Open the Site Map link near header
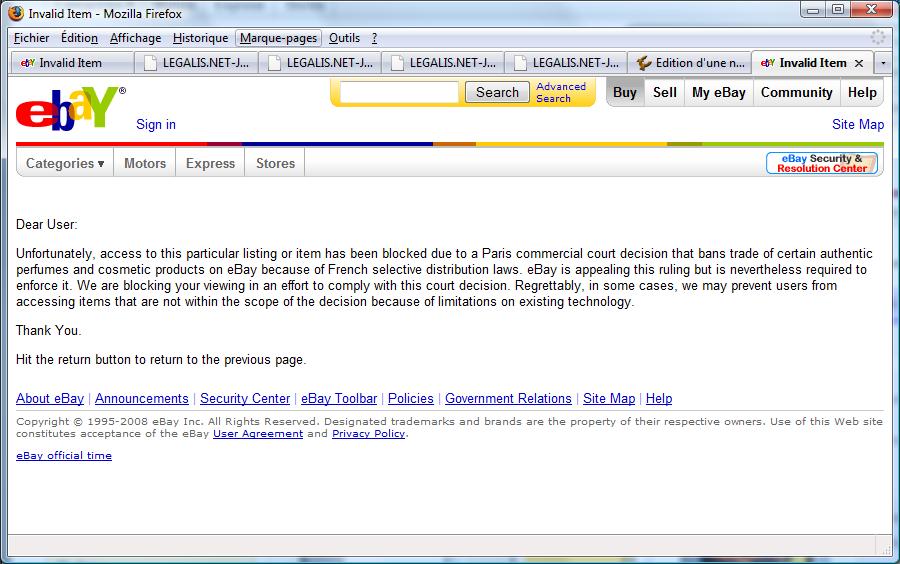The height and width of the screenshot is (564, 900). coord(858,125)
